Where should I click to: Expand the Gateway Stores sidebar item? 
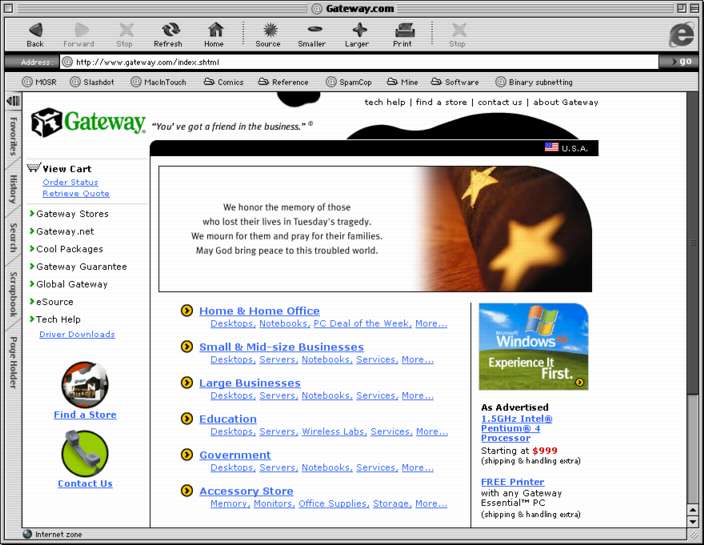(32, 213)
